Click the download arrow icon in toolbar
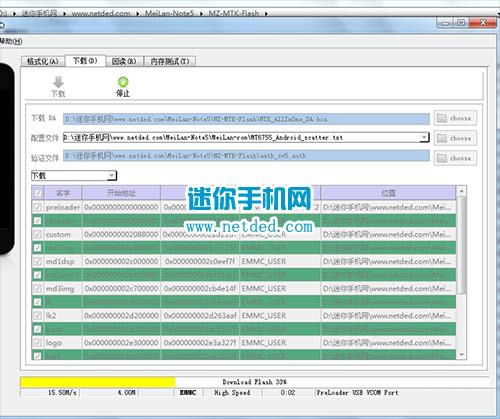 [58, 82]
